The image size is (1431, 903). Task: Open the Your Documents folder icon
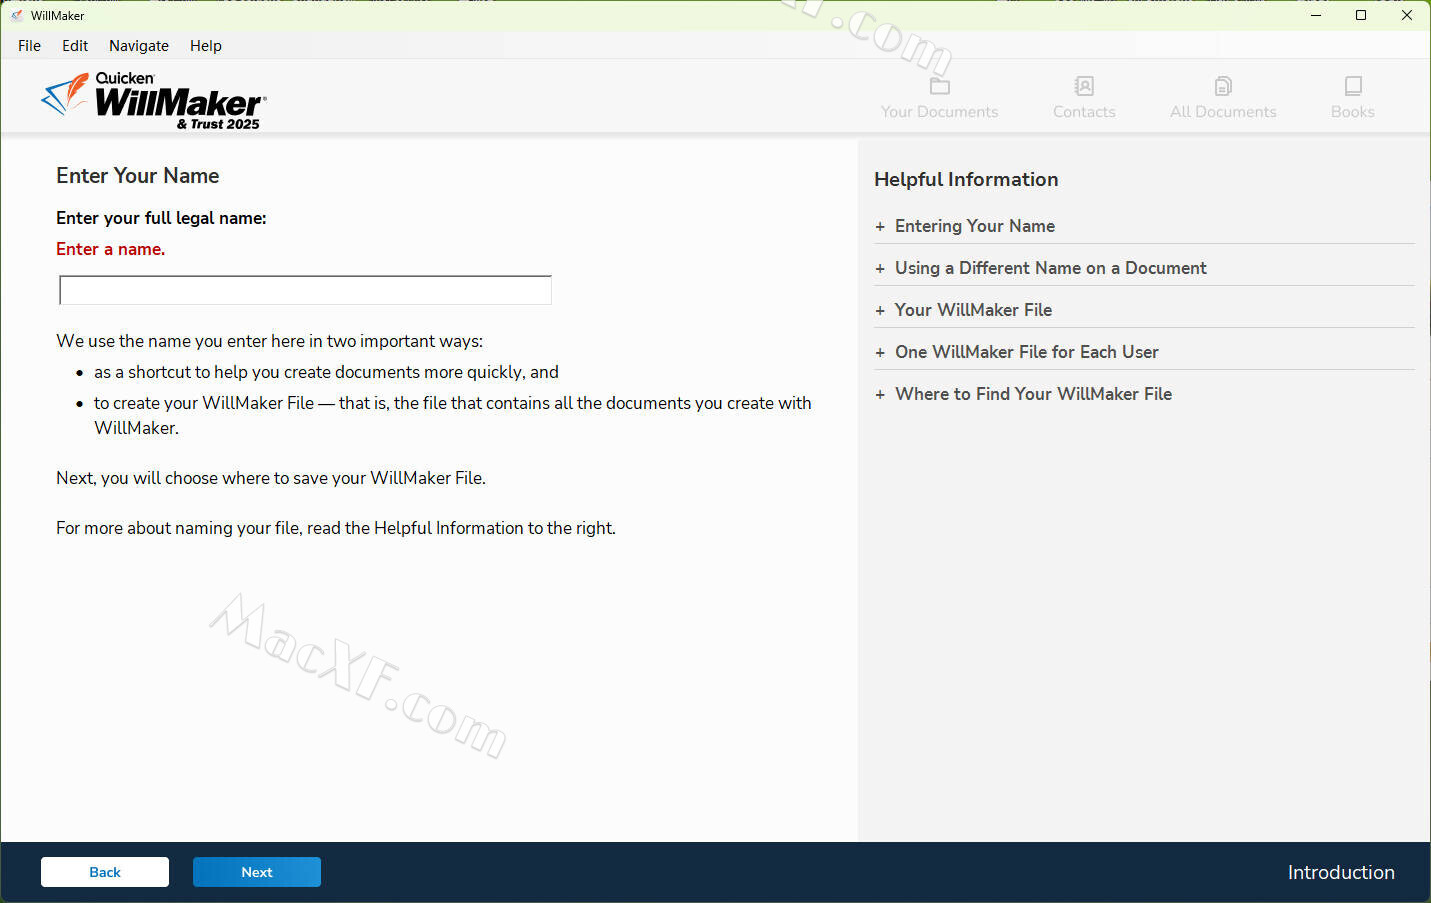click(939, 86)
